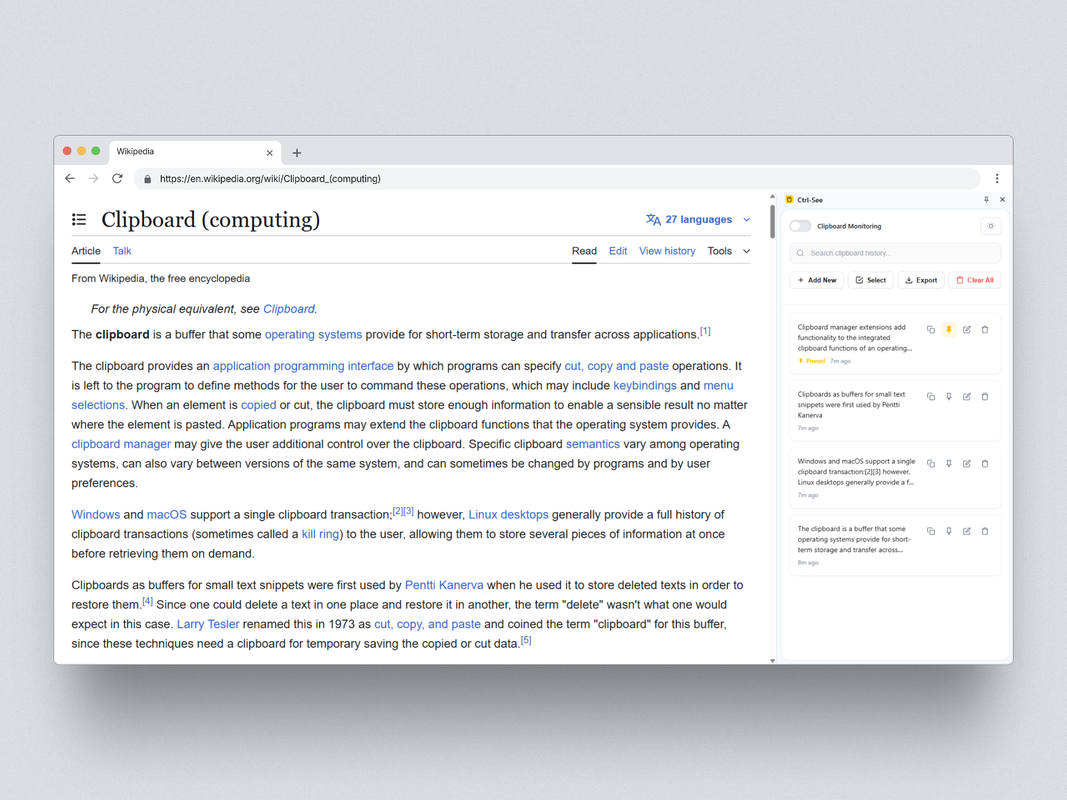Delete the 'Windows and macOS support' clip
Screen dimensions: 1067x800
click(x=985, y=464)
